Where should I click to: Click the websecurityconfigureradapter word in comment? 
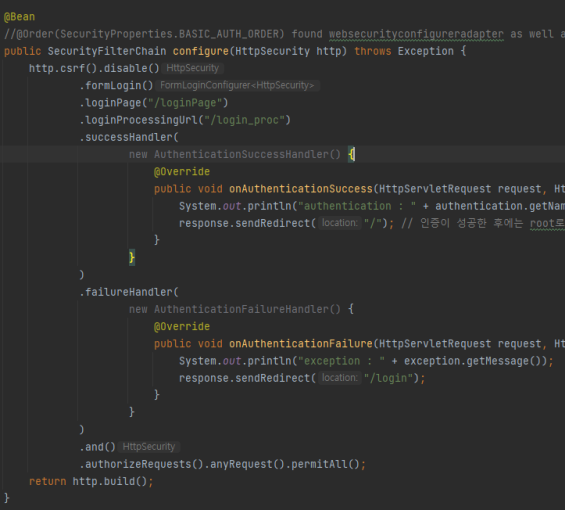click(416, 34)
